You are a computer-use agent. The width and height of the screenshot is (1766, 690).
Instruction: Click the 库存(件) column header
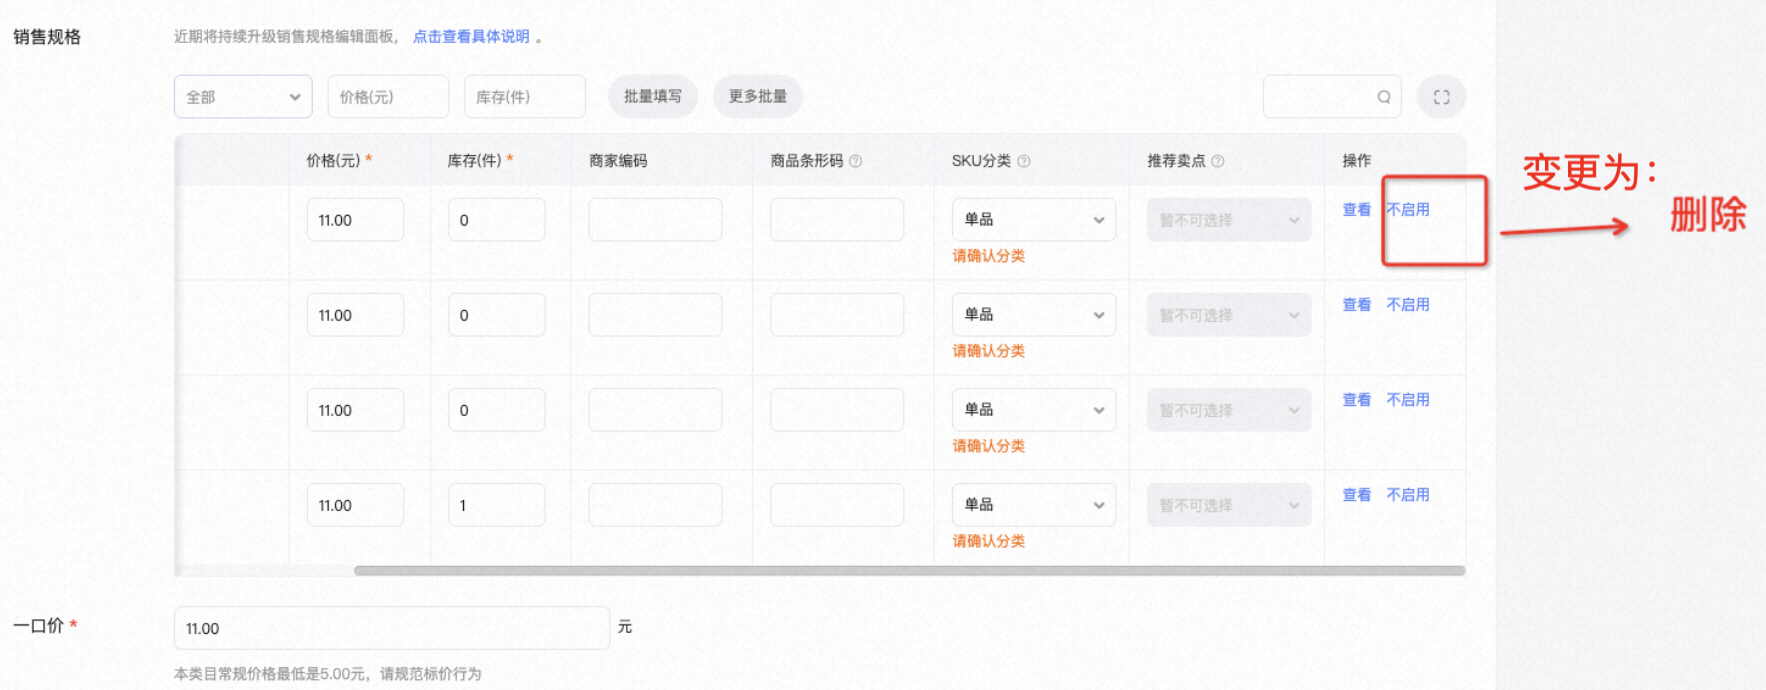(474, 160)
